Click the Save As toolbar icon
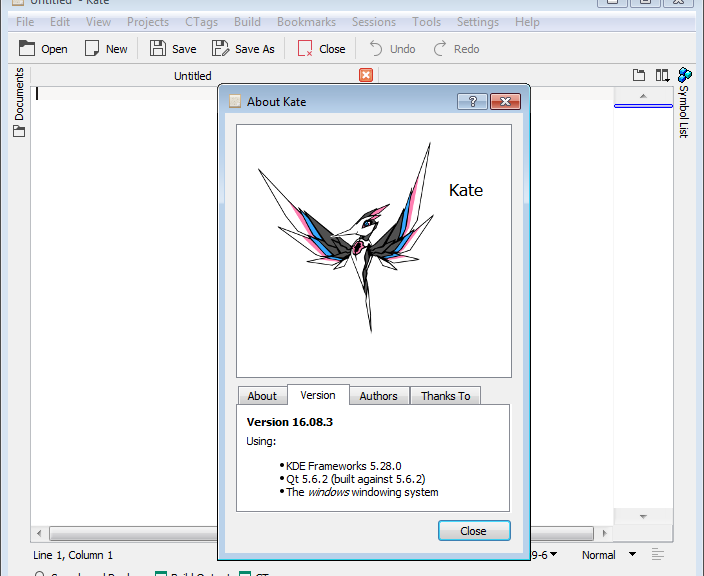The height and width of the screenshot is (576, 704). 220,48
